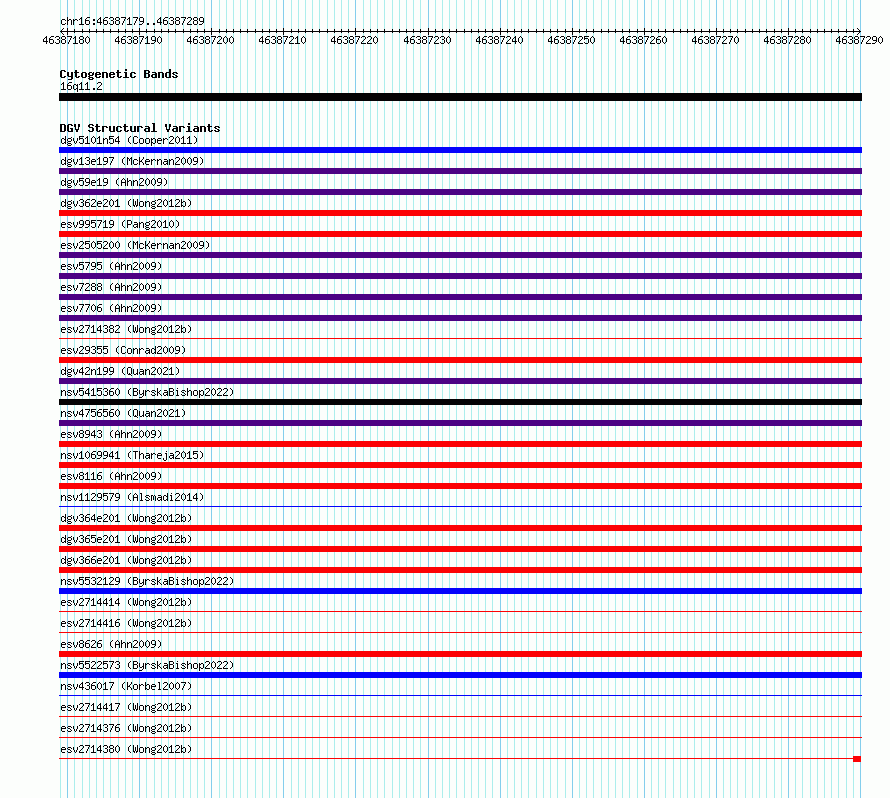
Task: Click the red end block of esv2714380
Action: click(x=857, y=759)
